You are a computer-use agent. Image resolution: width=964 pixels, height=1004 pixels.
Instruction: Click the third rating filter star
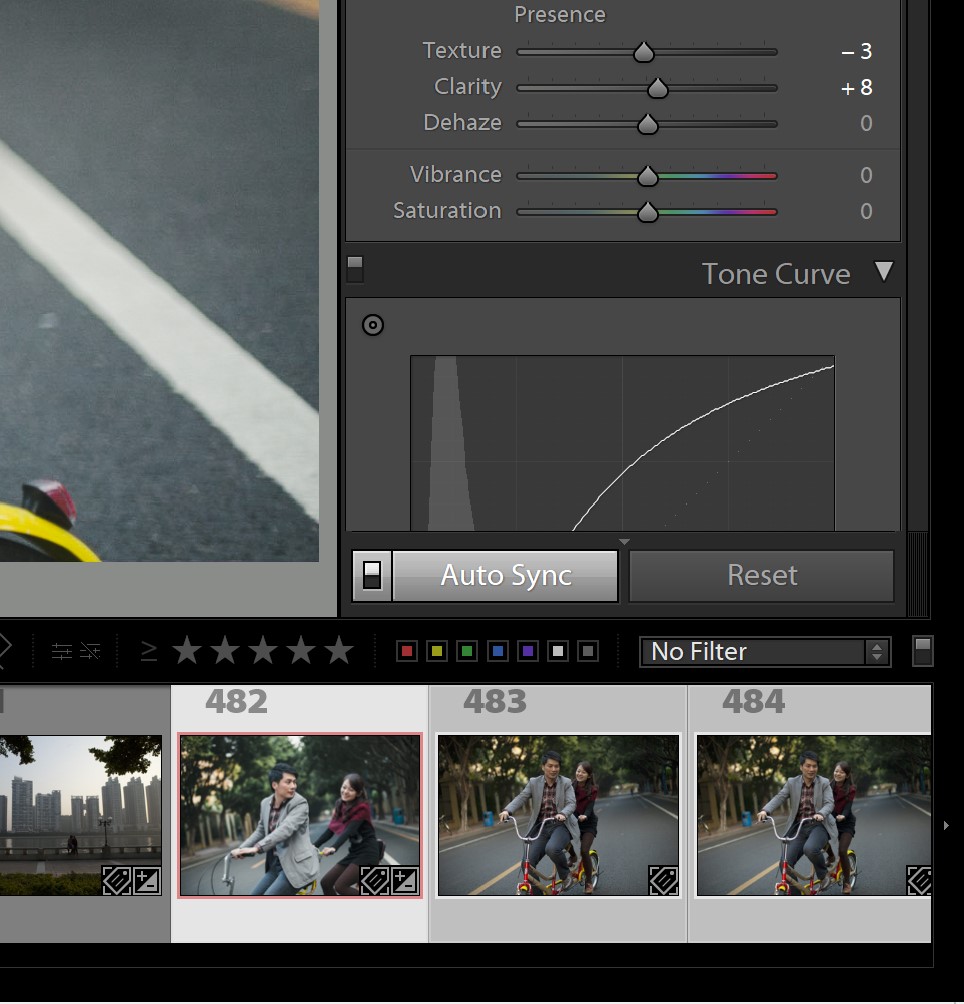[x=263, y=651]
